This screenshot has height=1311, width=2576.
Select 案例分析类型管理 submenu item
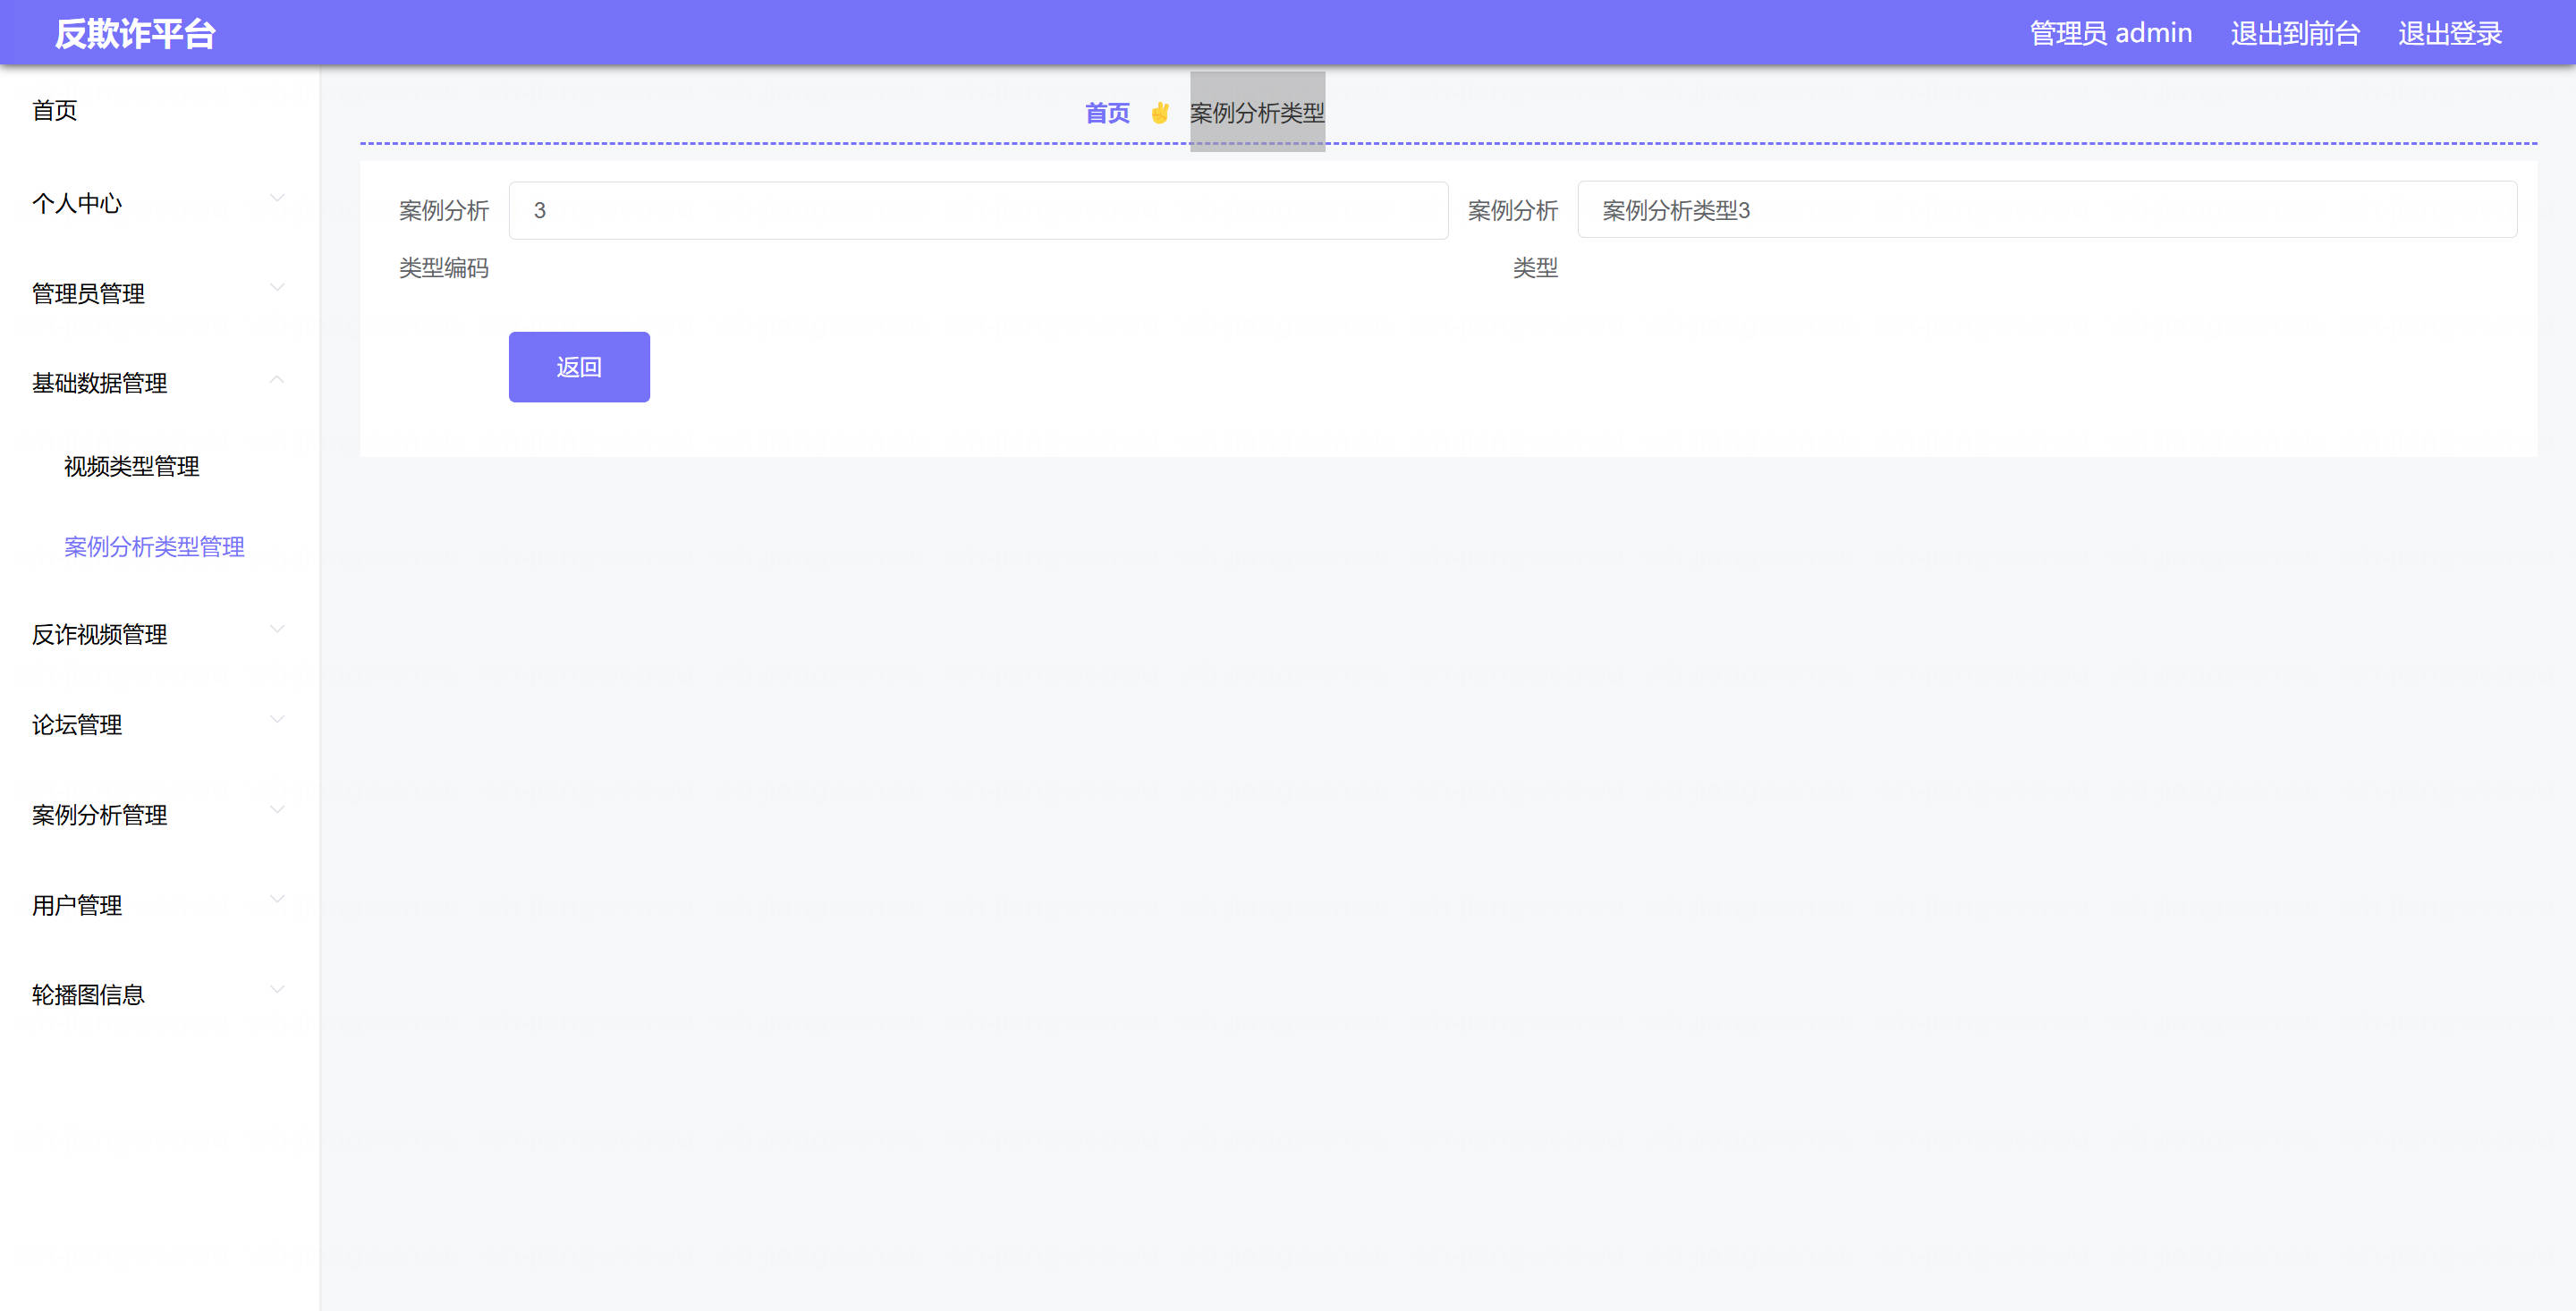pyautogui.click(x=154, y=546)
